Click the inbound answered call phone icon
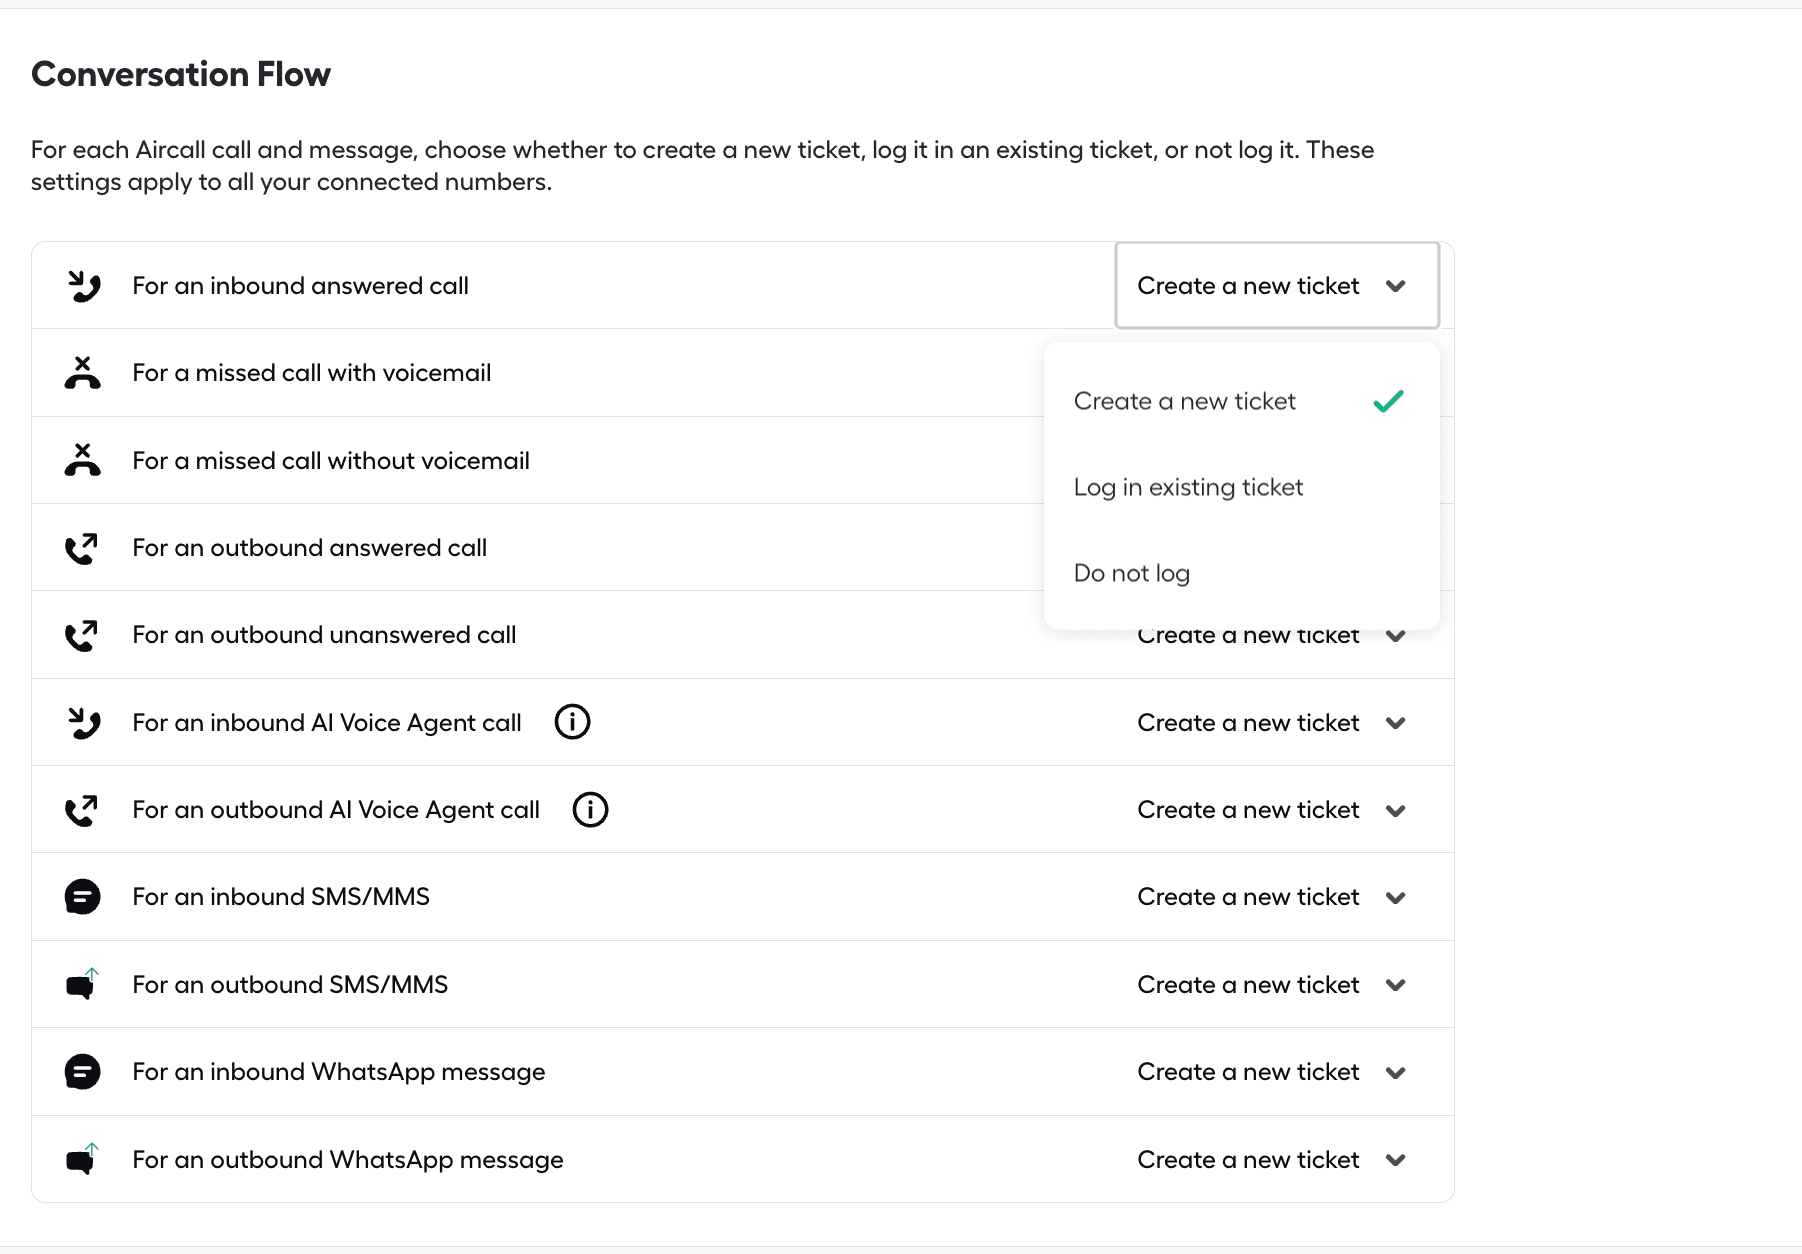1802x1254 pixels. point(83,286)
